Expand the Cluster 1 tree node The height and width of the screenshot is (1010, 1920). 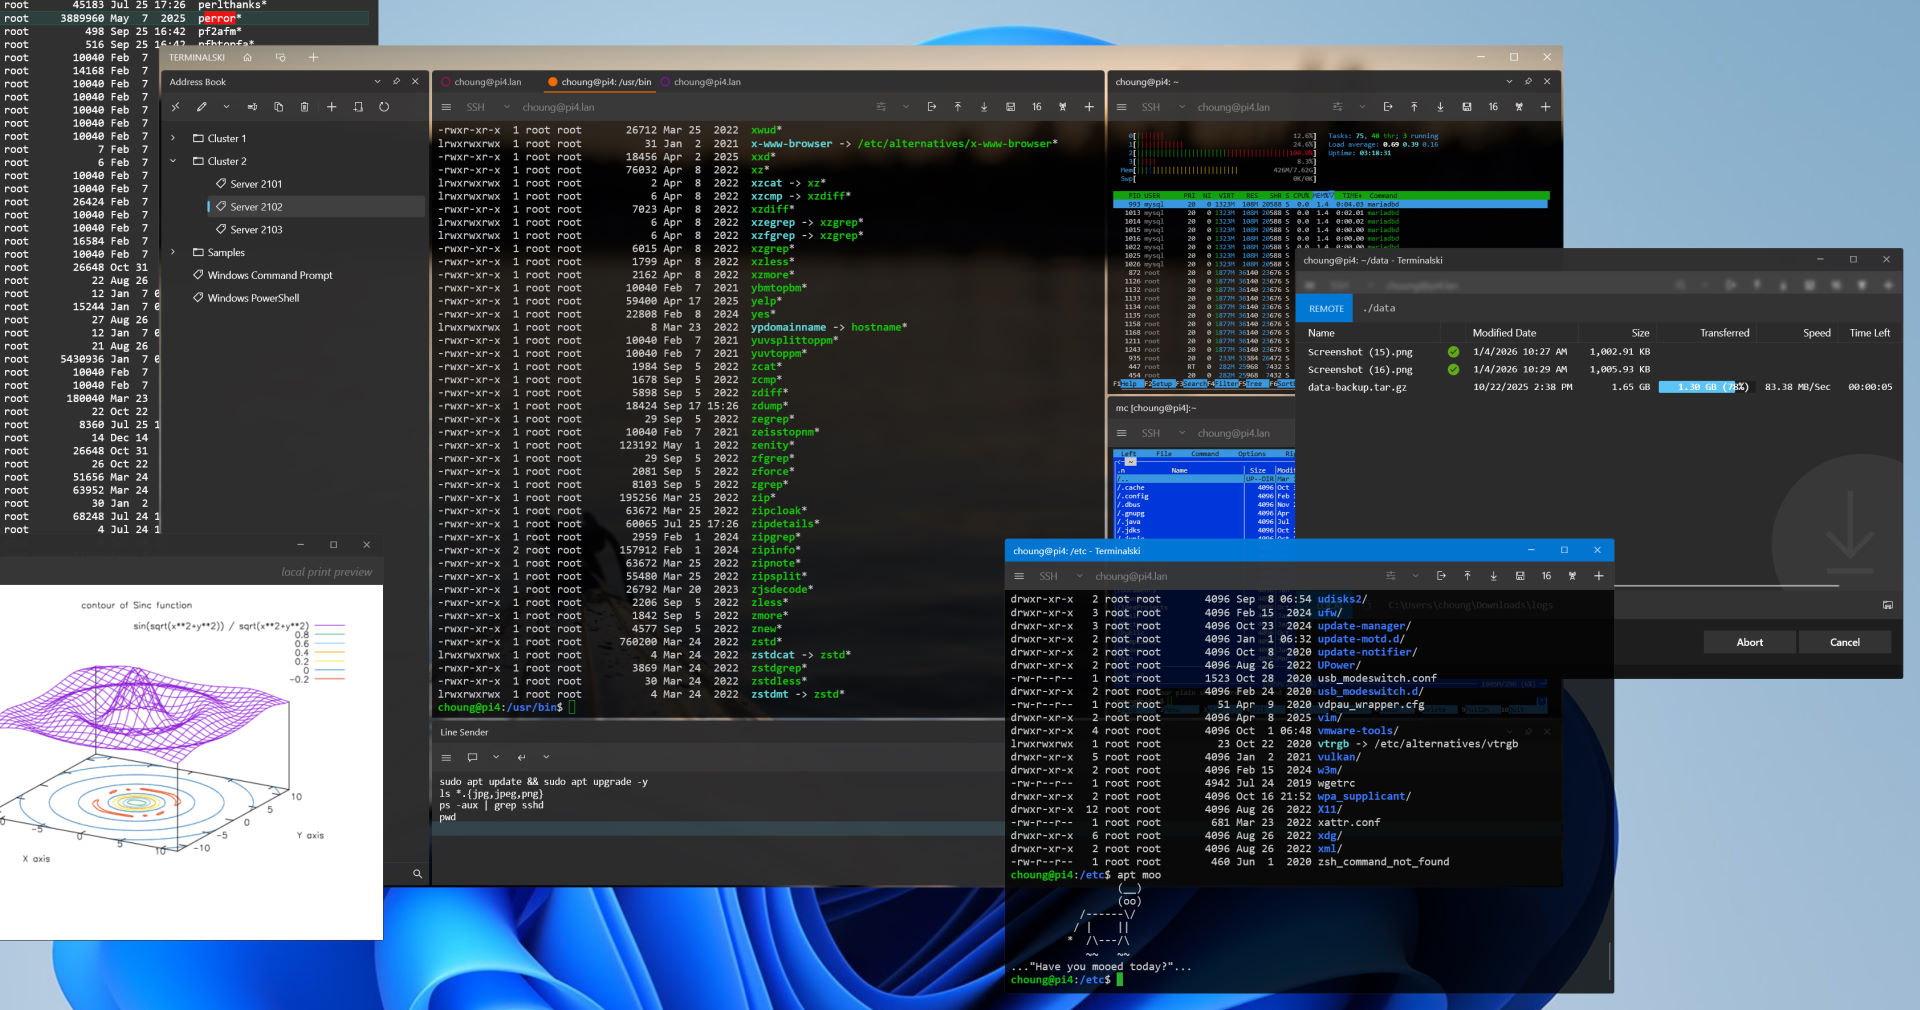[x=173, y=139]
